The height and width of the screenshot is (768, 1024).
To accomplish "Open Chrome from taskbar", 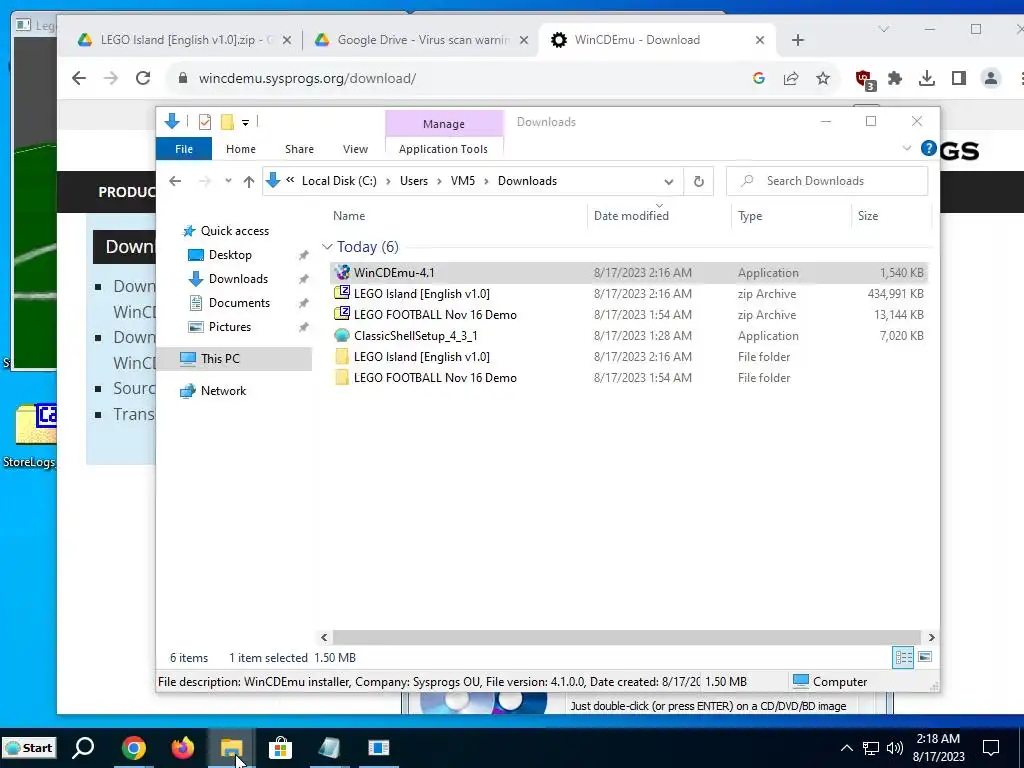I will tap(134, 748).
